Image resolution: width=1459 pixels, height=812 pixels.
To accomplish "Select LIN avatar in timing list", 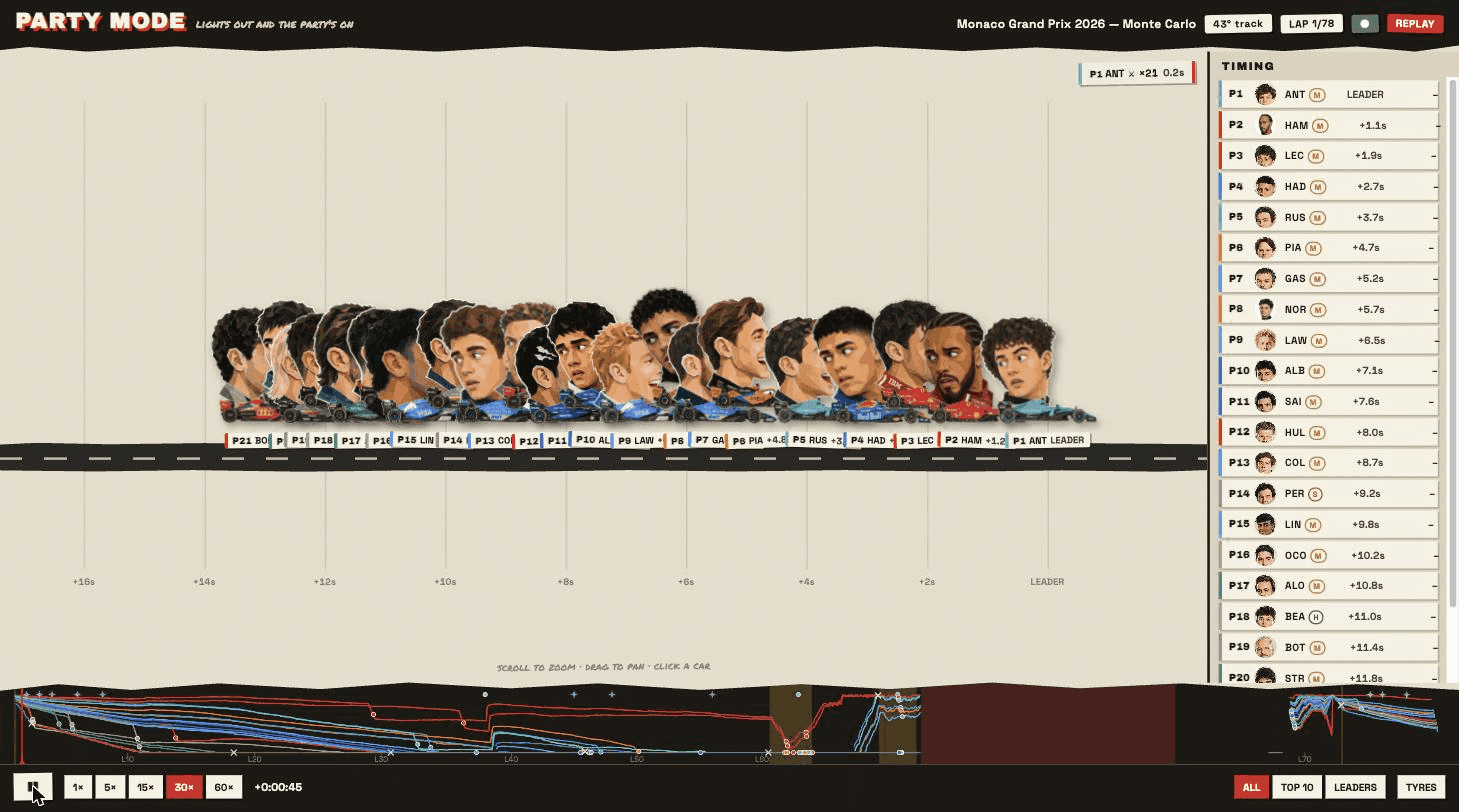I will [x=1265, y=524].
